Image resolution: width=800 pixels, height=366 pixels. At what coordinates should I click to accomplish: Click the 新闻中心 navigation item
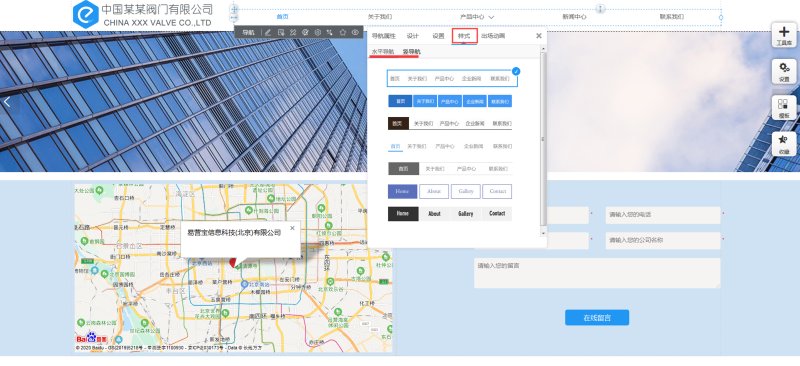coord(574,17)
